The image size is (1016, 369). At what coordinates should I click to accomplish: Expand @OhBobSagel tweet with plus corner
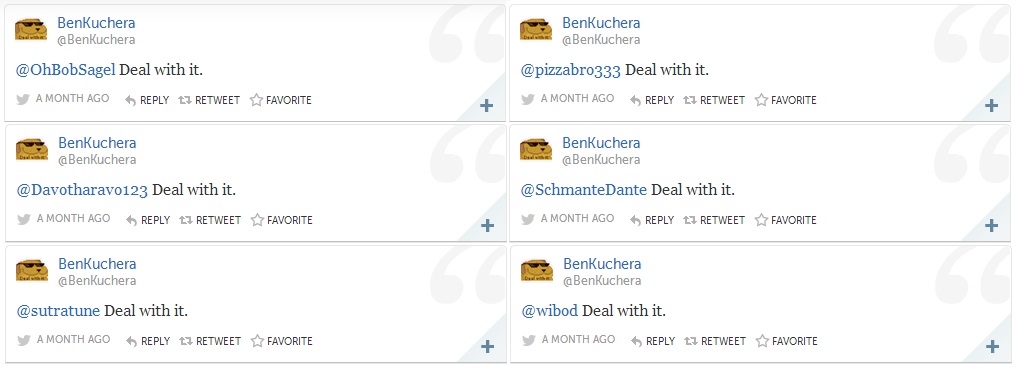487,106
